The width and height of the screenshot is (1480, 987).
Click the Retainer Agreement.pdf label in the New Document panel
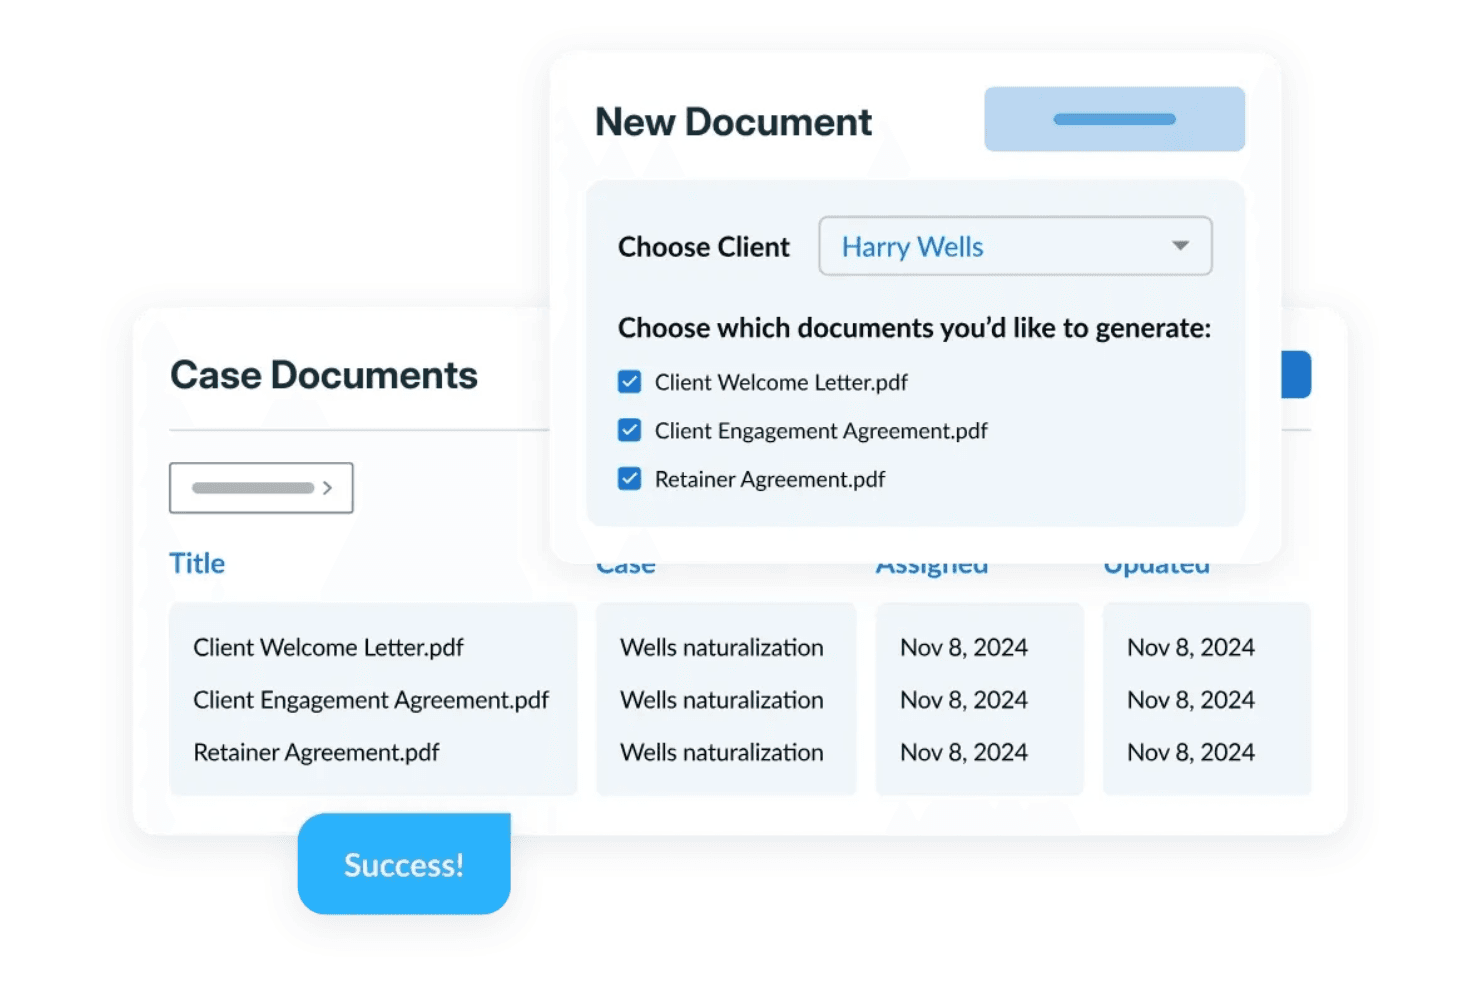click(x=770, y=479)
